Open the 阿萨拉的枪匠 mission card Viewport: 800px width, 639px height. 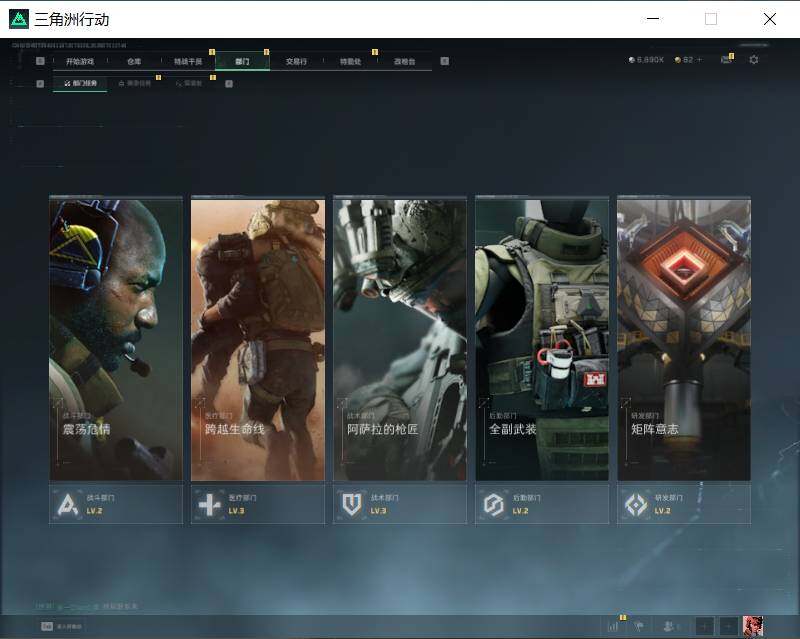tap(400, 338)
